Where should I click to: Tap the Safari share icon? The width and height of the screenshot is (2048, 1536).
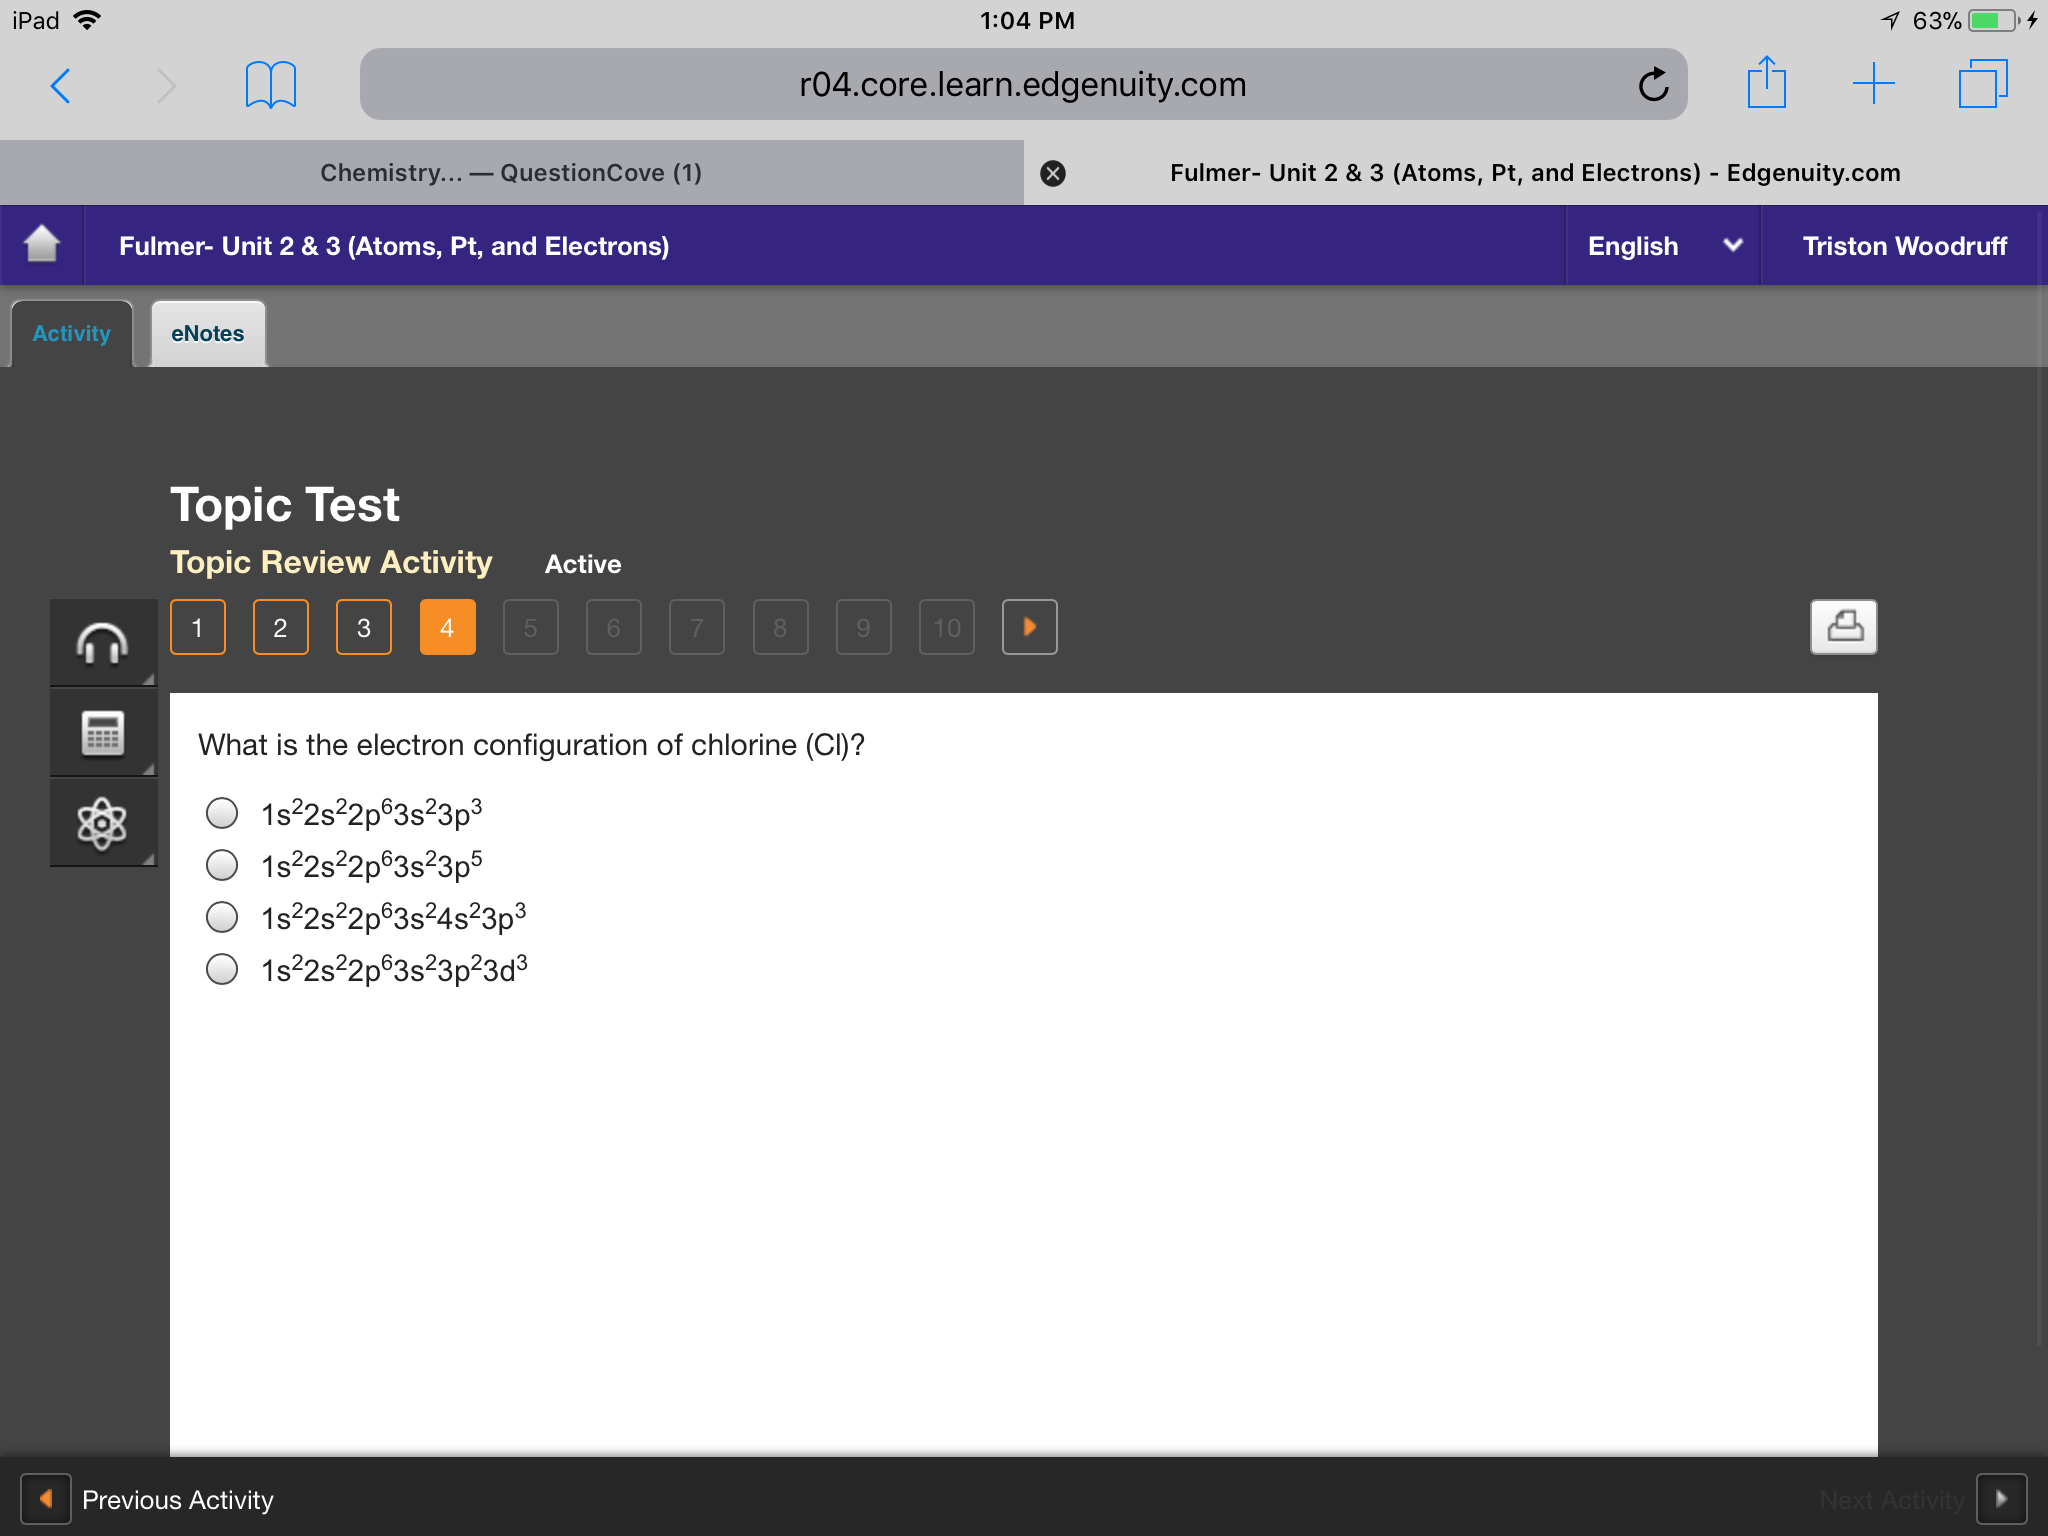(x=1766, y=83)
